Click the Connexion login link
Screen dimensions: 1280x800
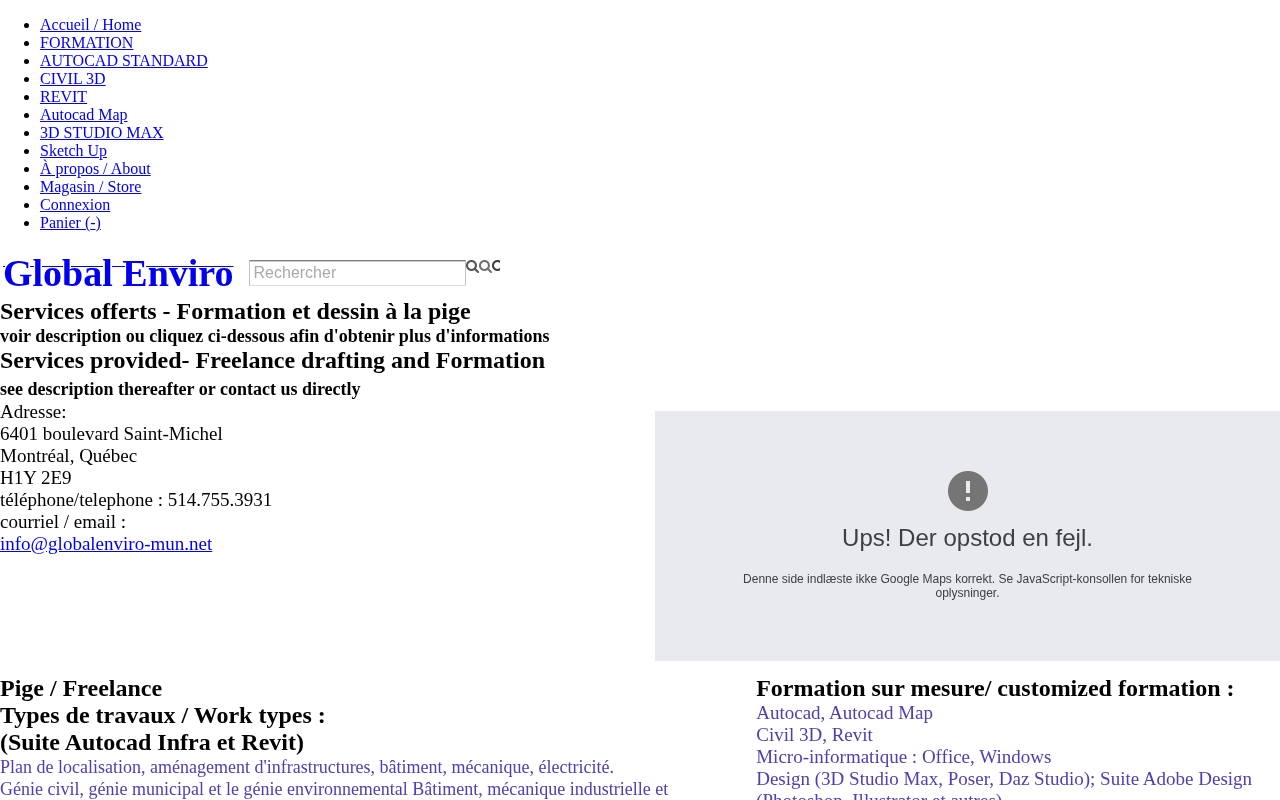(75, 205)
